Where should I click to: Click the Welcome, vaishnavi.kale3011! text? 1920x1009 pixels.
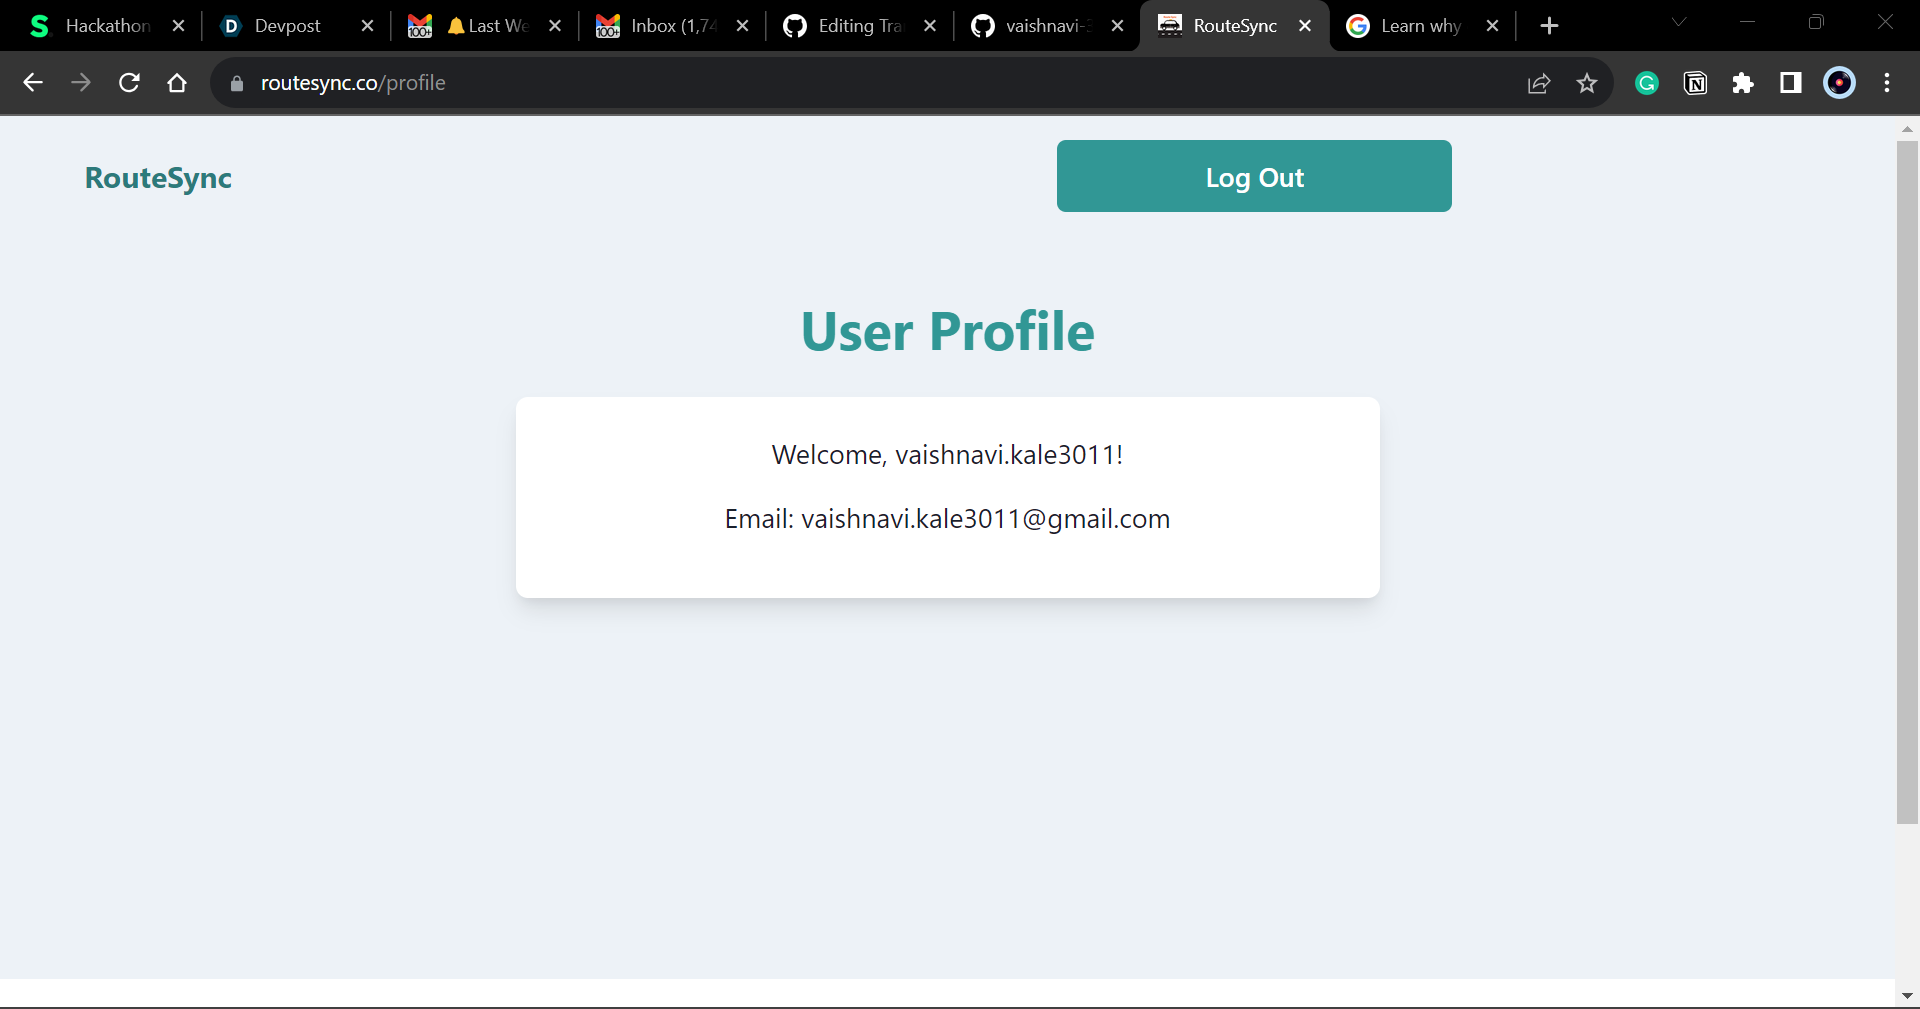pos(948,455)
